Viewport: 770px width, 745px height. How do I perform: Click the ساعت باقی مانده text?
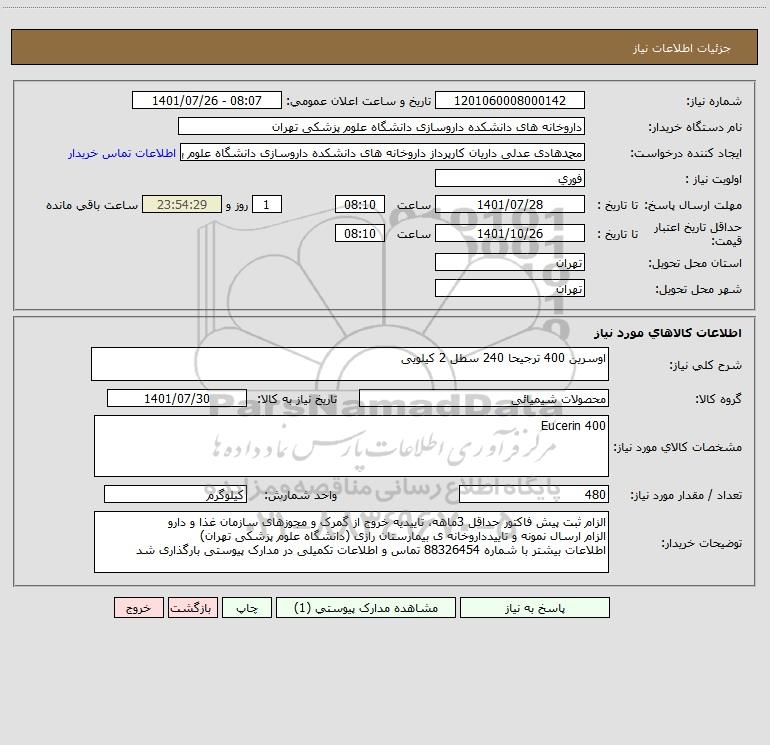[92, 205]
